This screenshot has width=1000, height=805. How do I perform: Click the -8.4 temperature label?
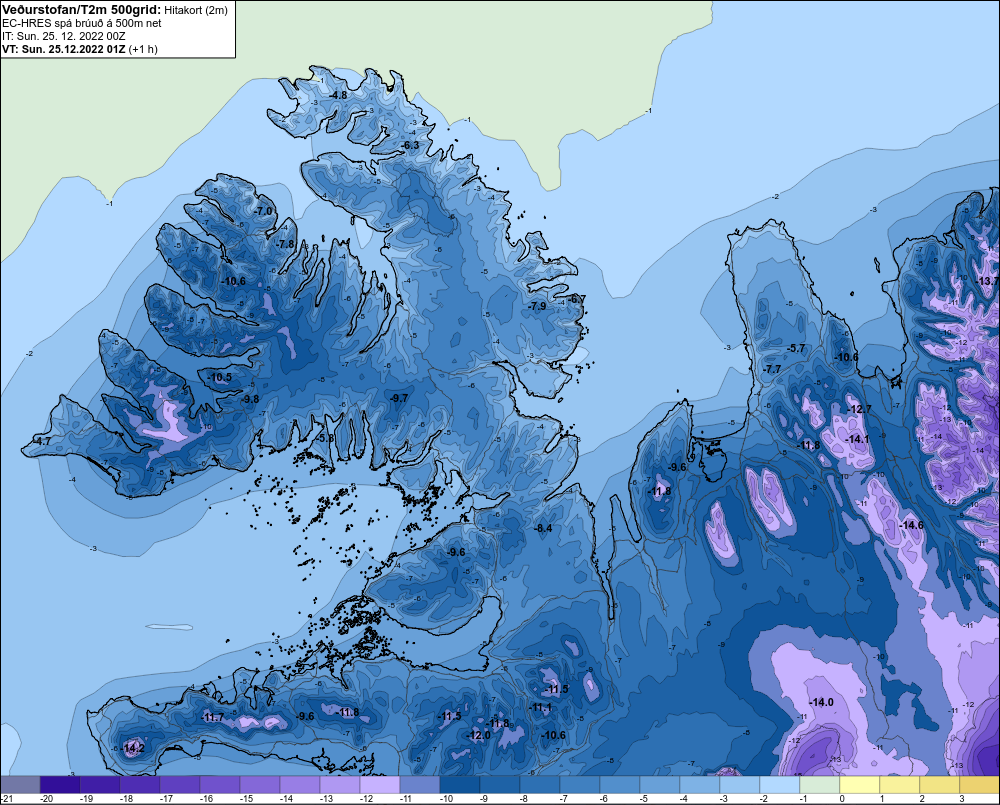tap(543, 528)
